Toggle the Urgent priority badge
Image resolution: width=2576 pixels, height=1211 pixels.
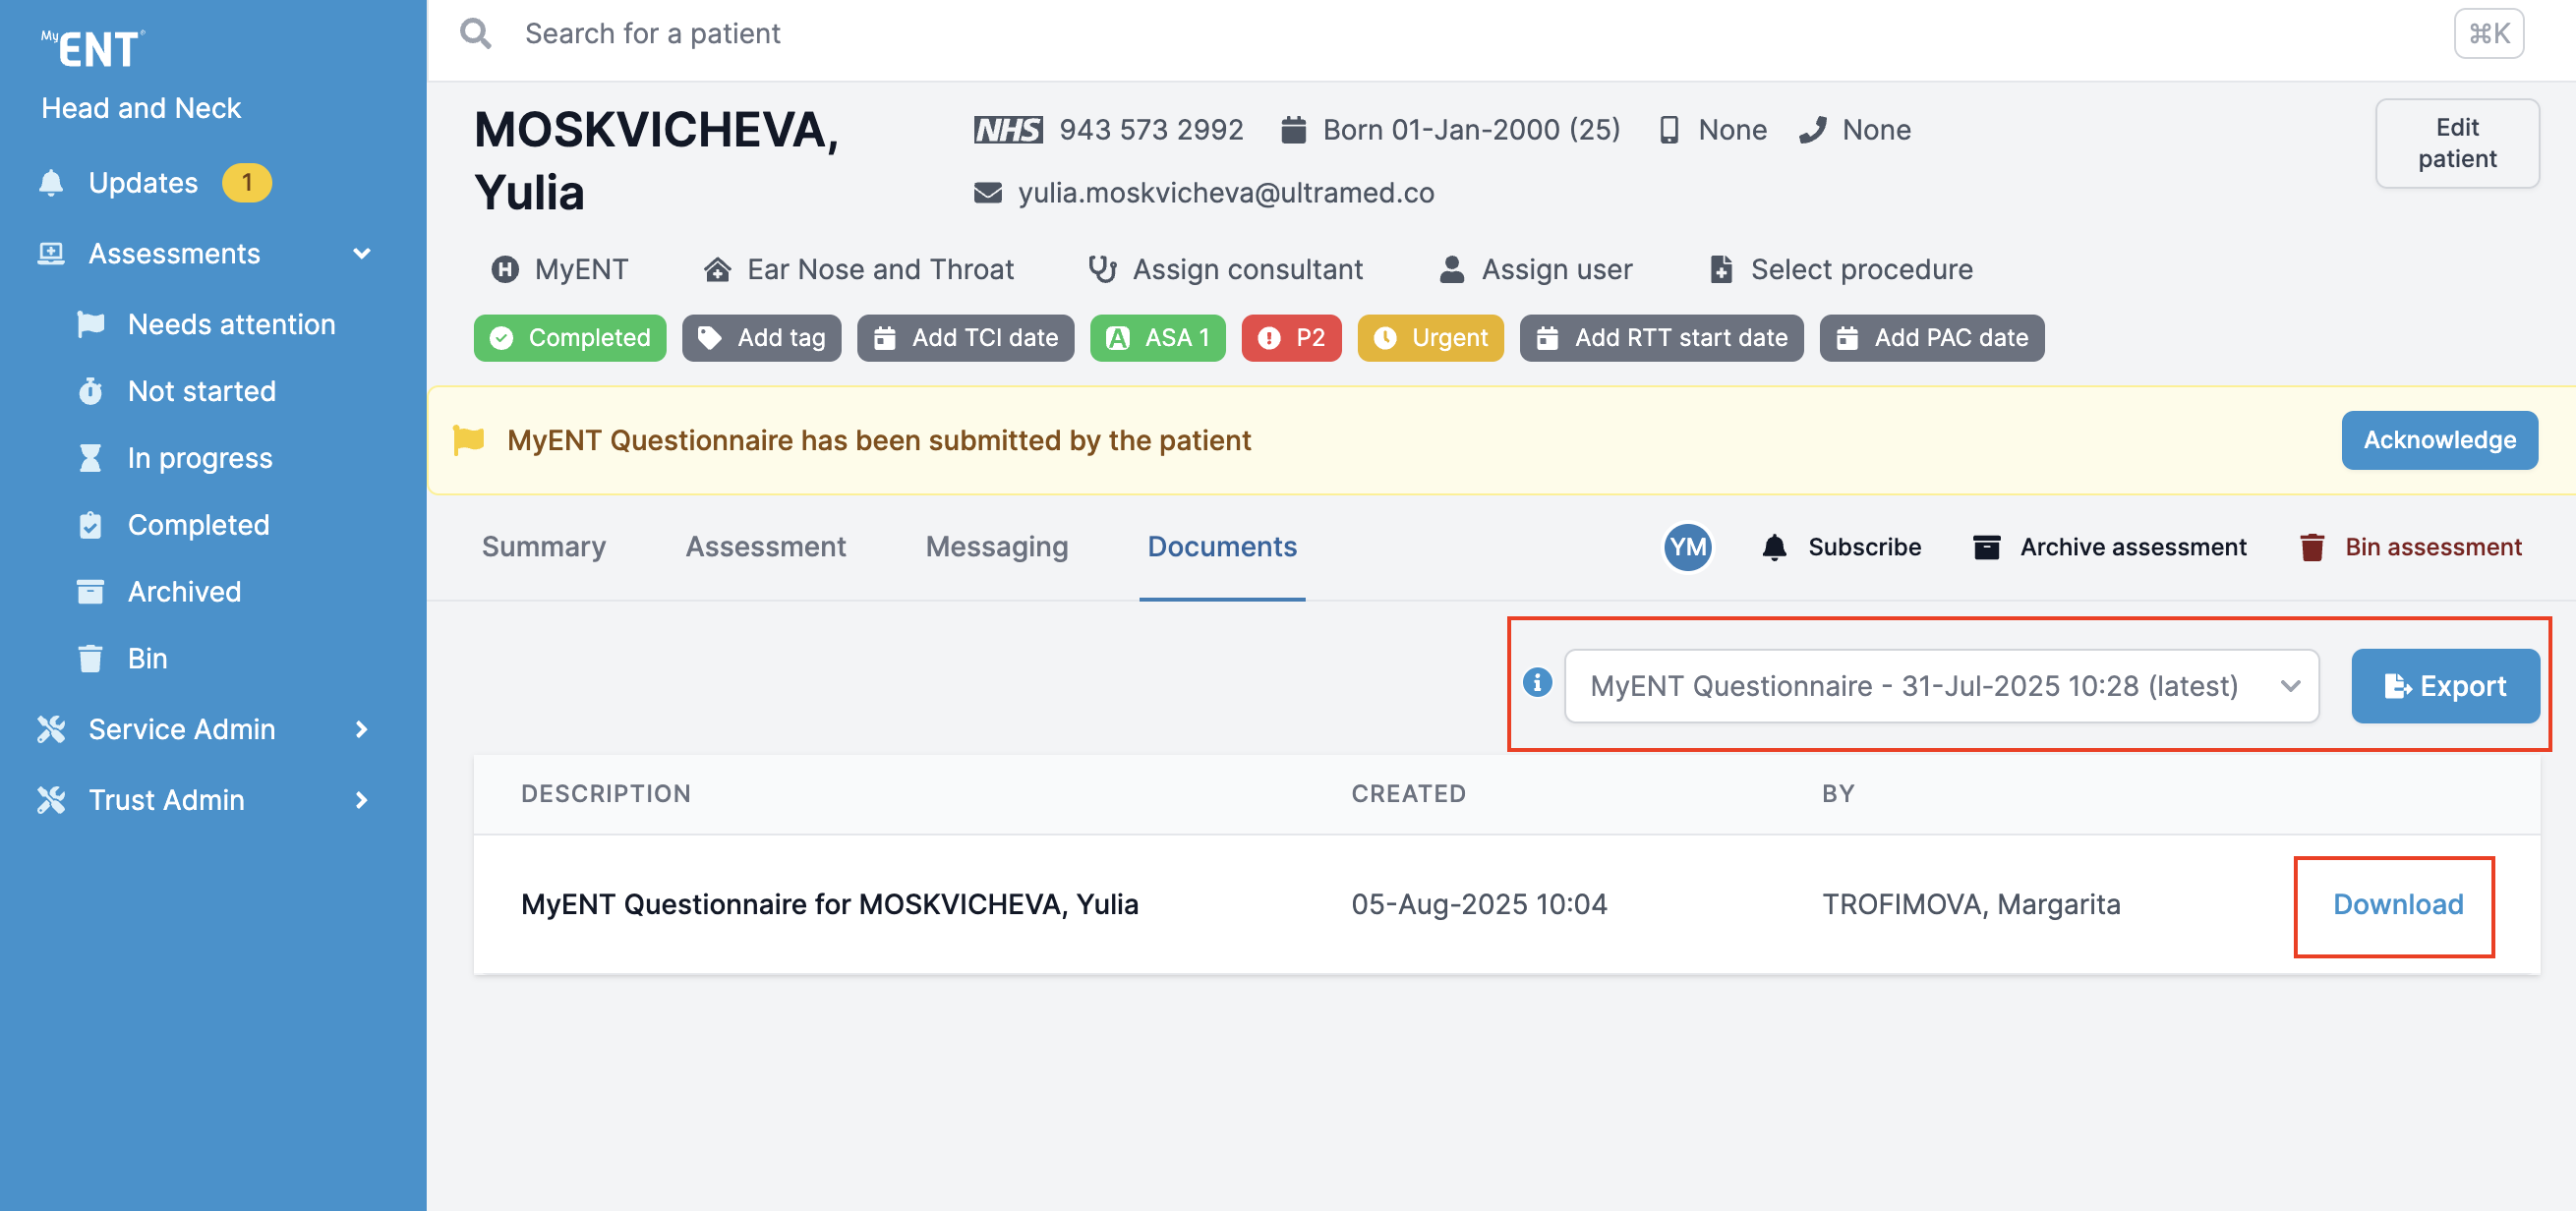[x=1430, y=338]
